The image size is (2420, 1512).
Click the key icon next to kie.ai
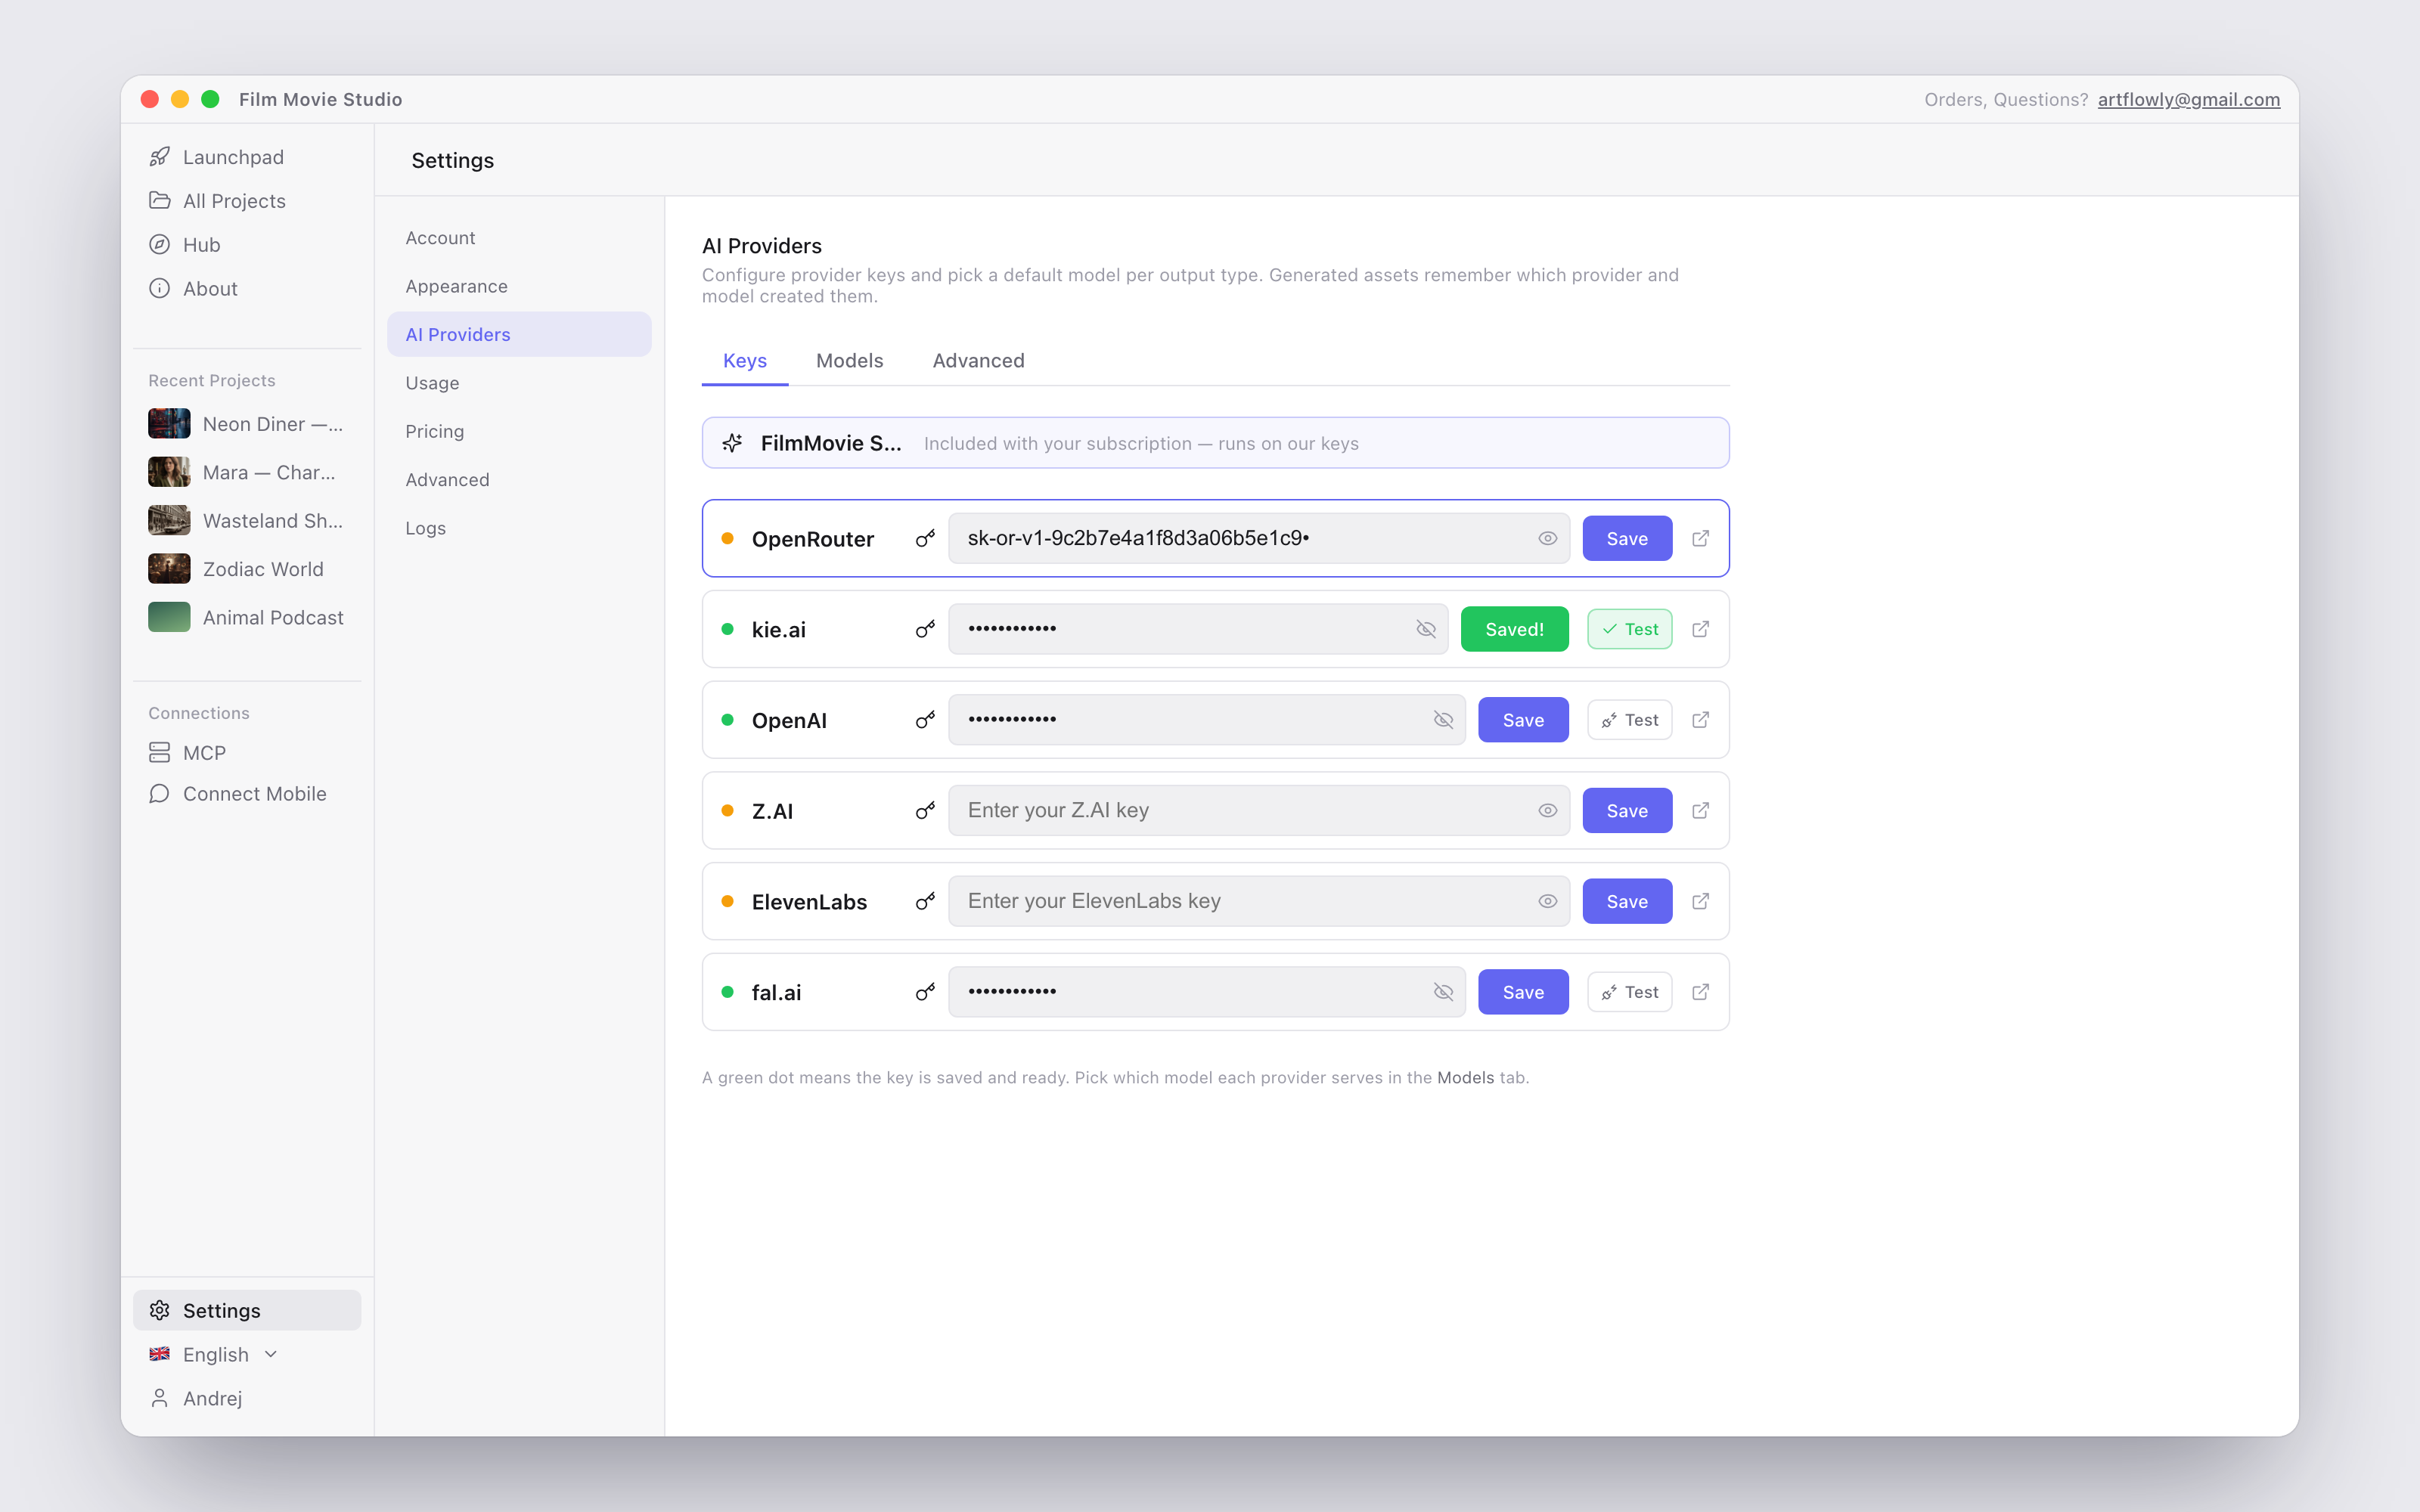(925, 629)
